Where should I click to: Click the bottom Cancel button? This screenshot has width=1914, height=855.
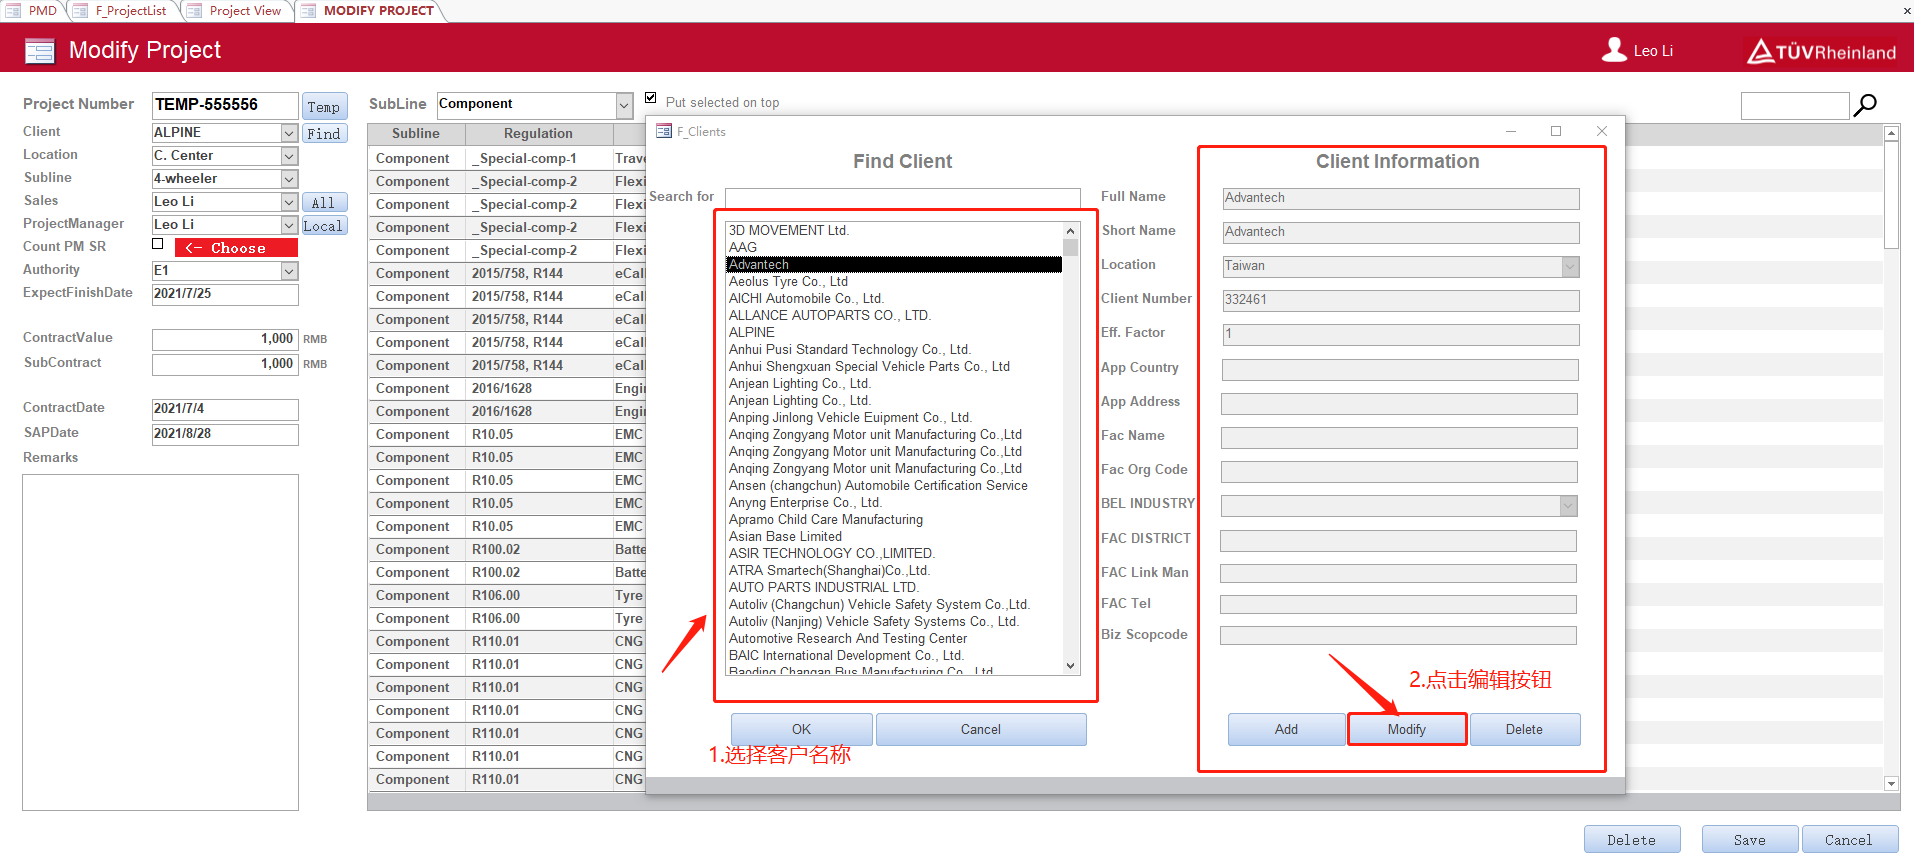pos(1849,840)
